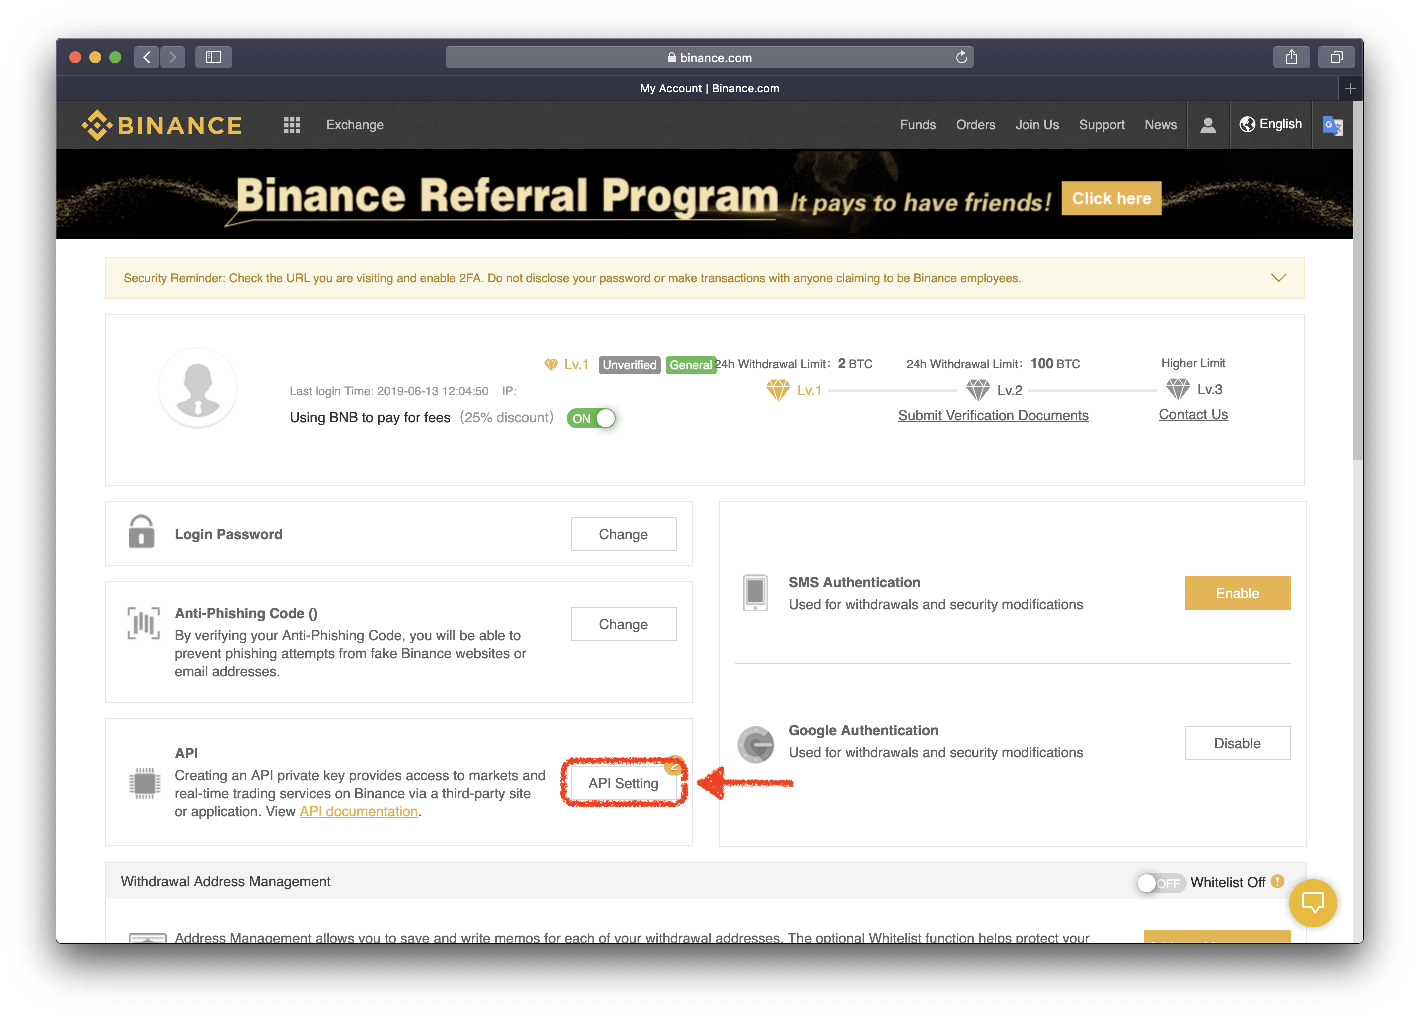Open the News menu item

pyautogui.click(x=1161, y=125)
